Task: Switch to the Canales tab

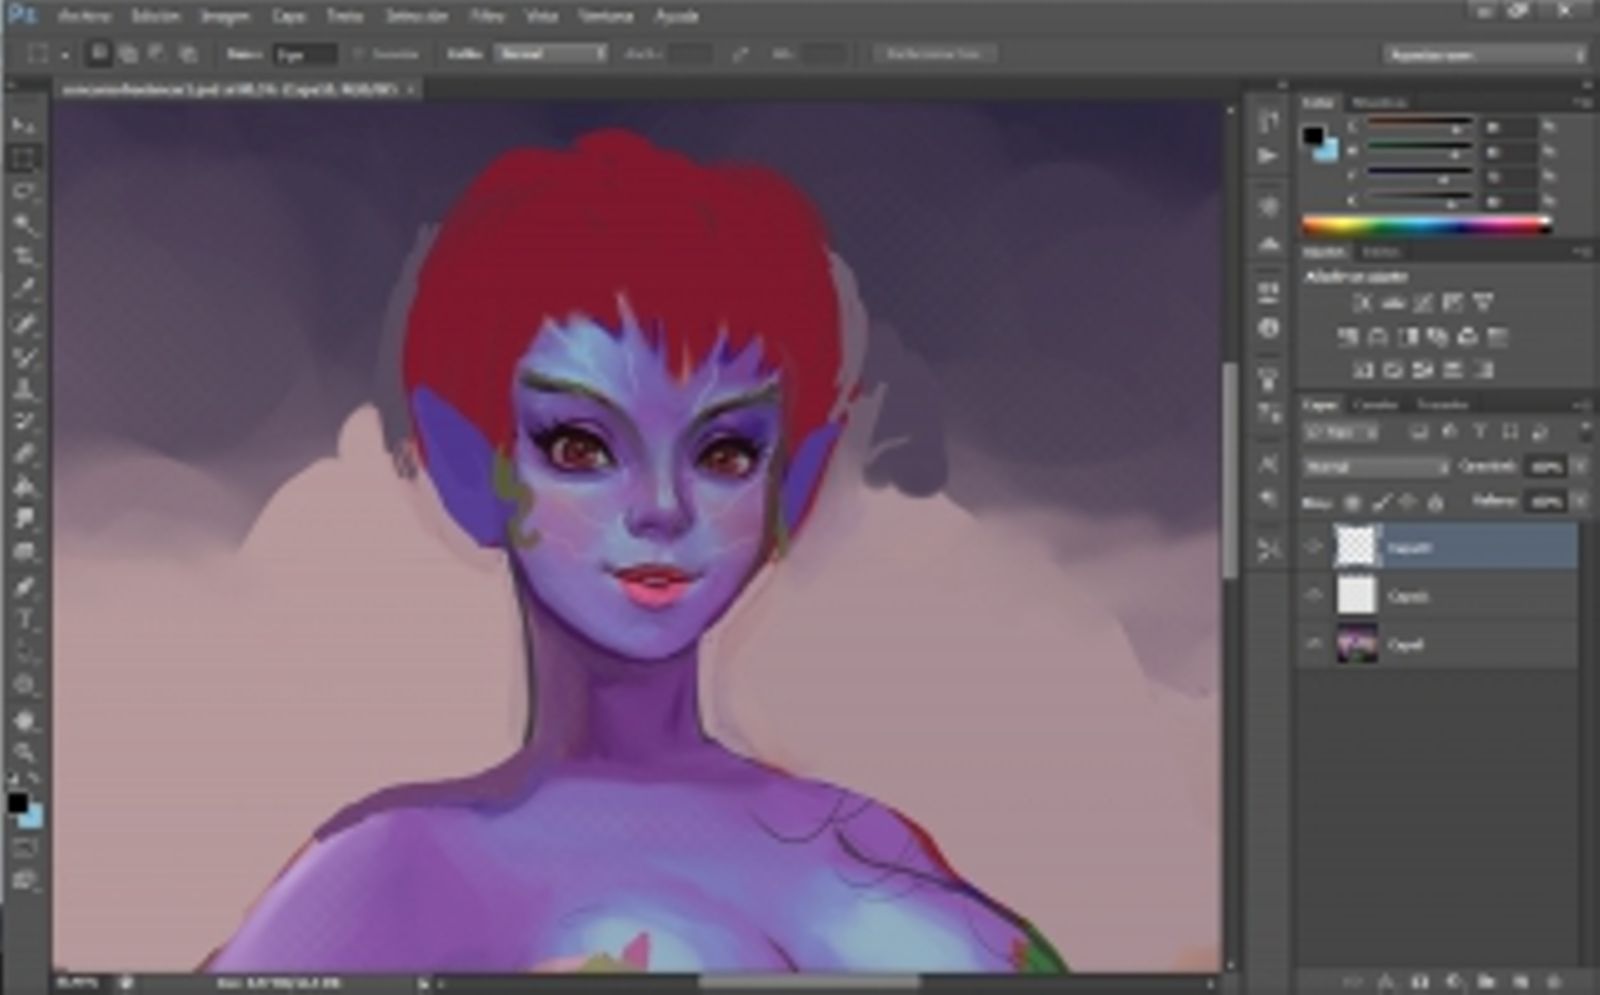Action: 1376,404
